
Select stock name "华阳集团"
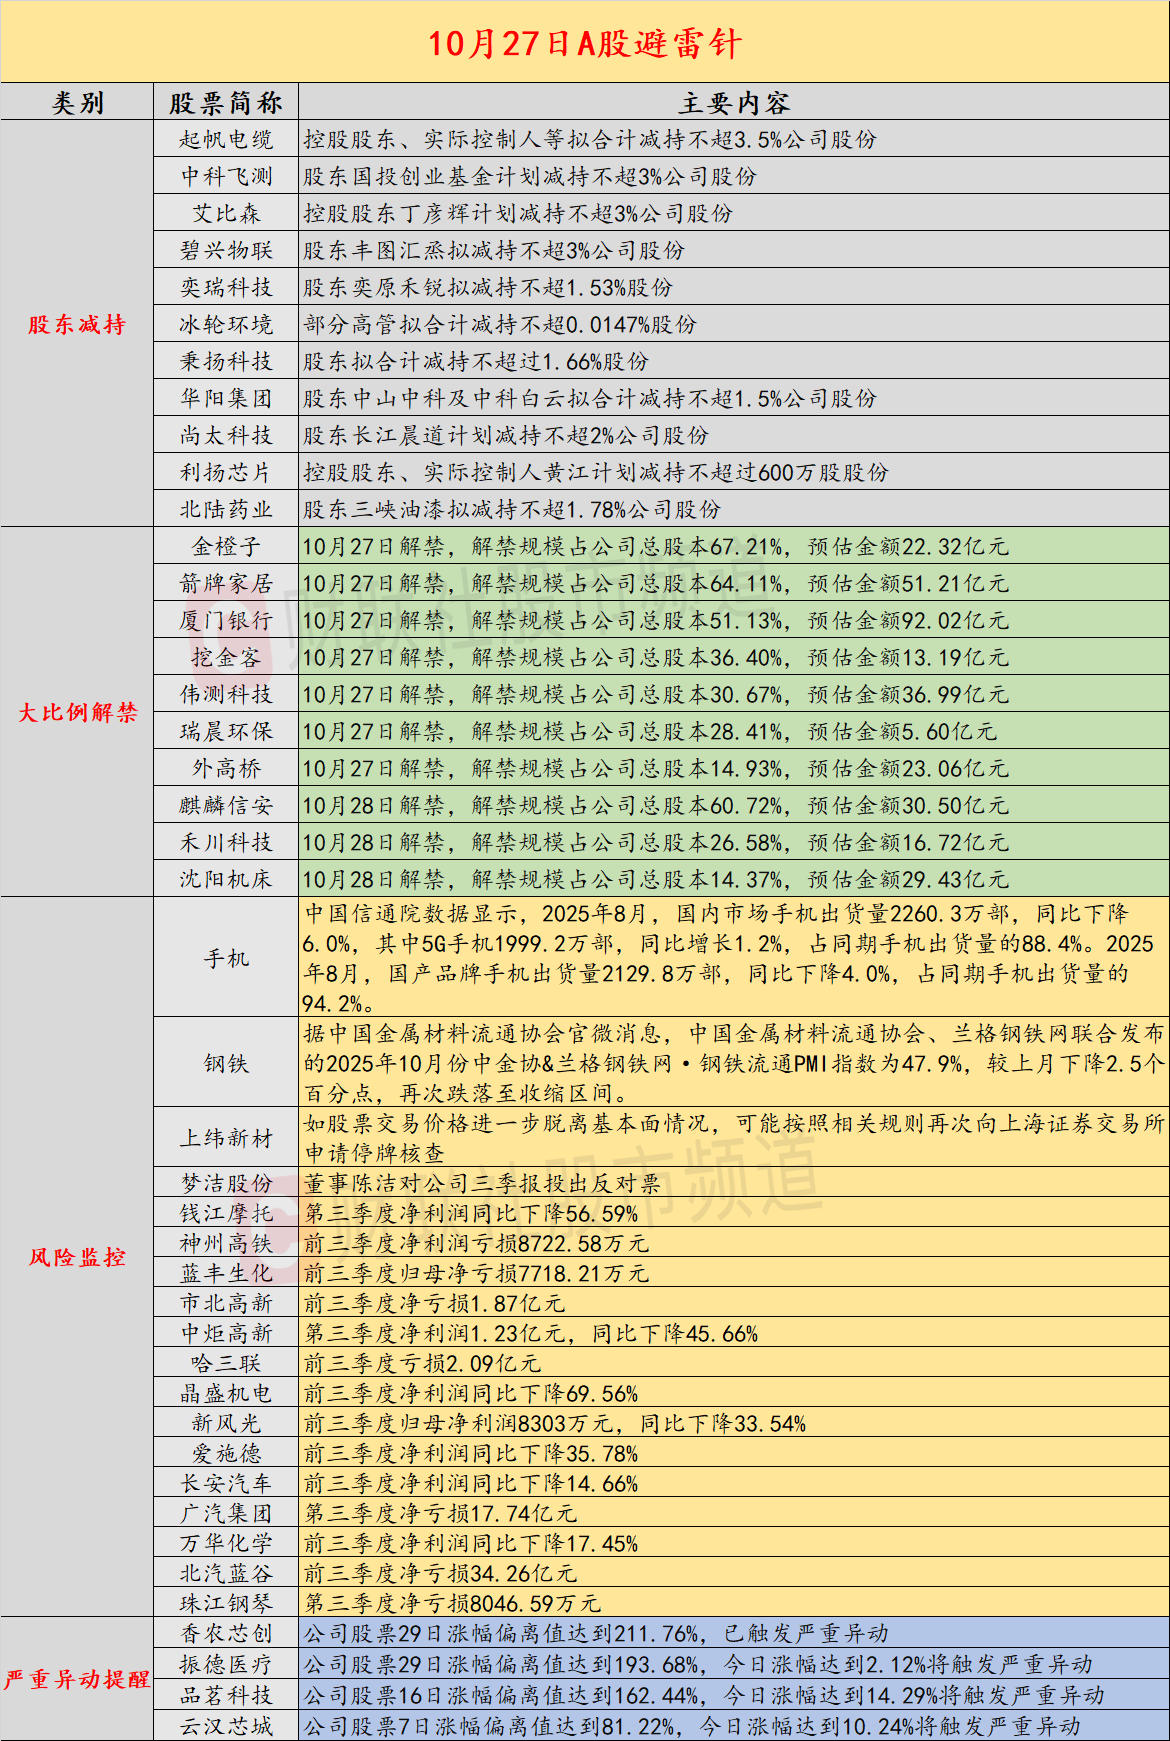pyautogui.click(x=226, y=399)
